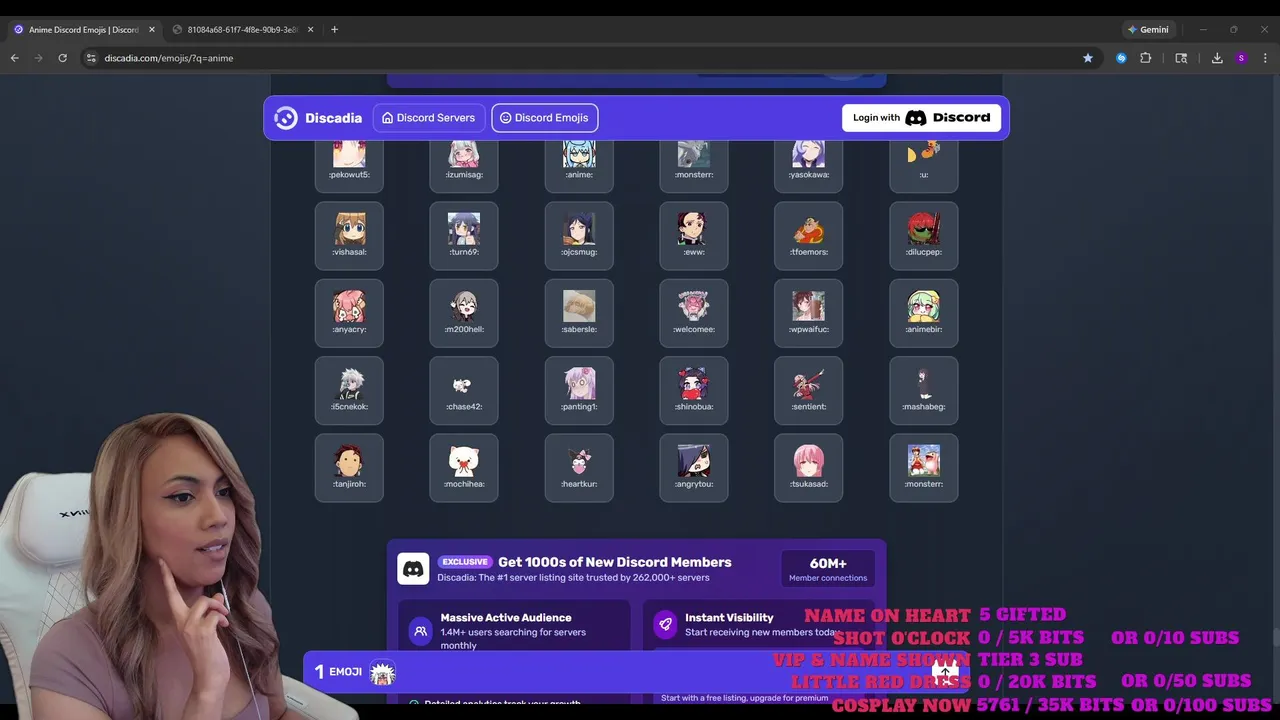Viewport: 1280px width, 720px height.
Task: Open a new browser tab
Action: pos(334,30)
